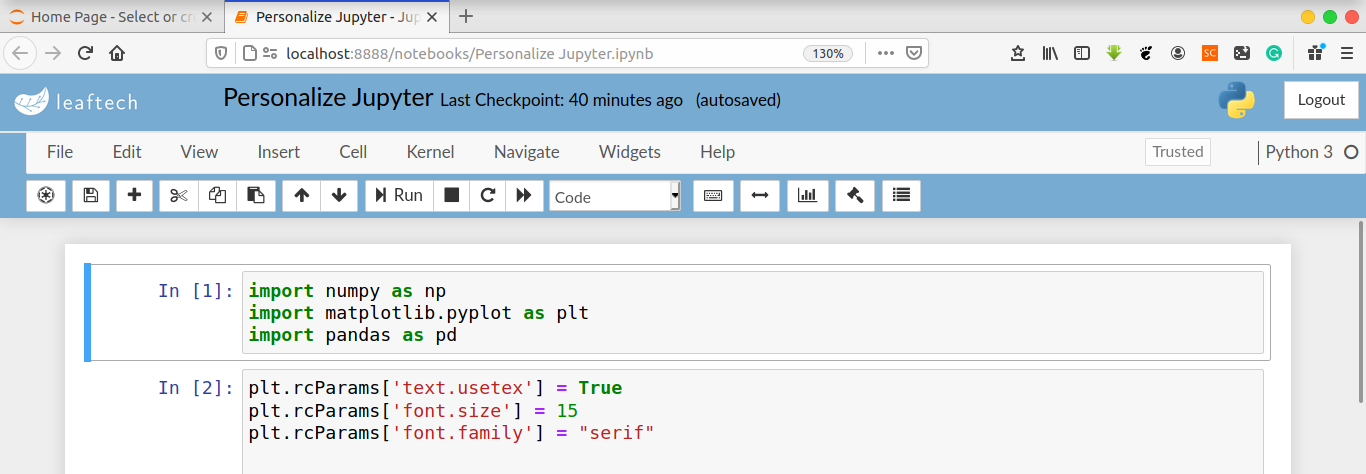Toggle the Trusted notebook indicator
Image resolution: width=1366 pixels, height=474 pixels.
[x=1177, y=152]
